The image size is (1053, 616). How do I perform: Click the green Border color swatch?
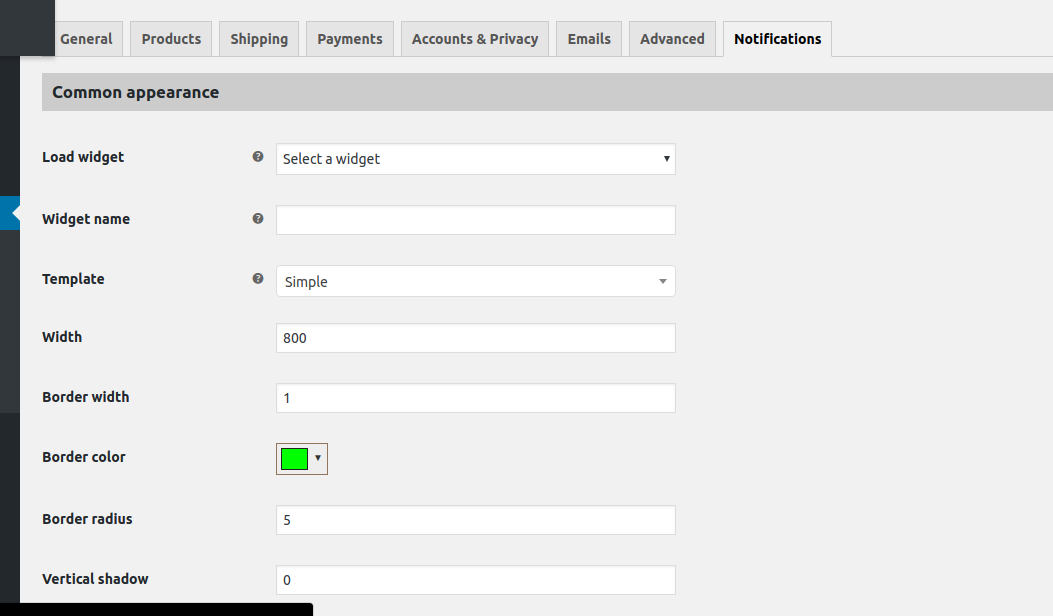click(x=294, y=459)
